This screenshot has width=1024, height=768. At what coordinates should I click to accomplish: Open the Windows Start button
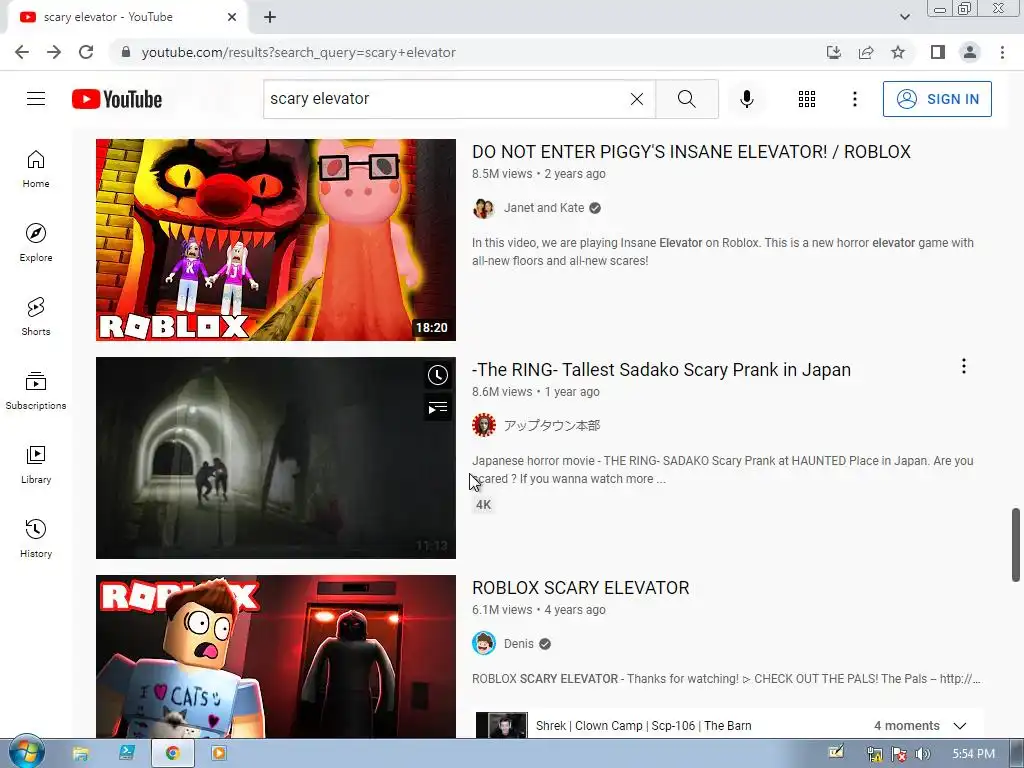coord(26,753)
